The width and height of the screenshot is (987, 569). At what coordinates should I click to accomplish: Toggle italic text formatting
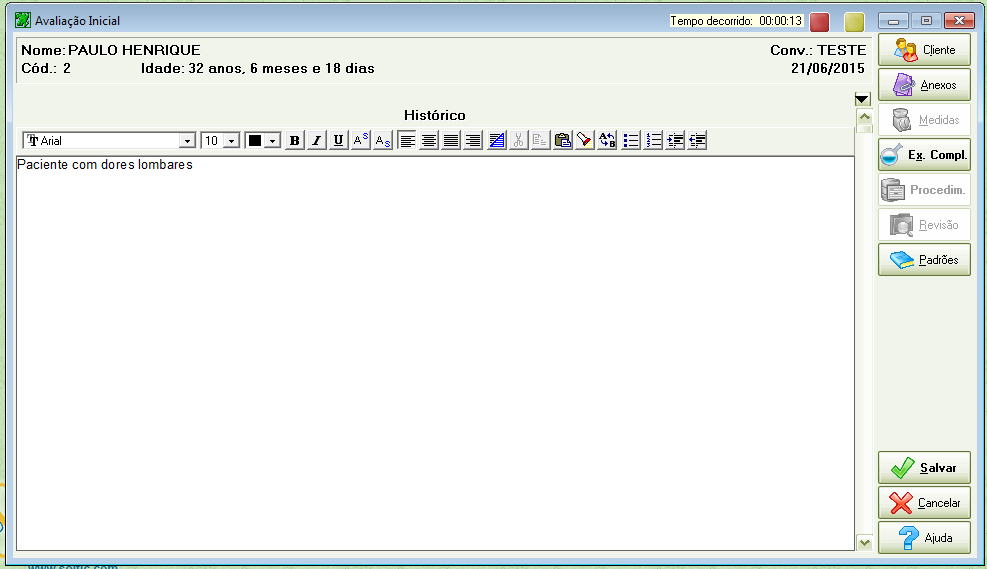pos(317,141)
